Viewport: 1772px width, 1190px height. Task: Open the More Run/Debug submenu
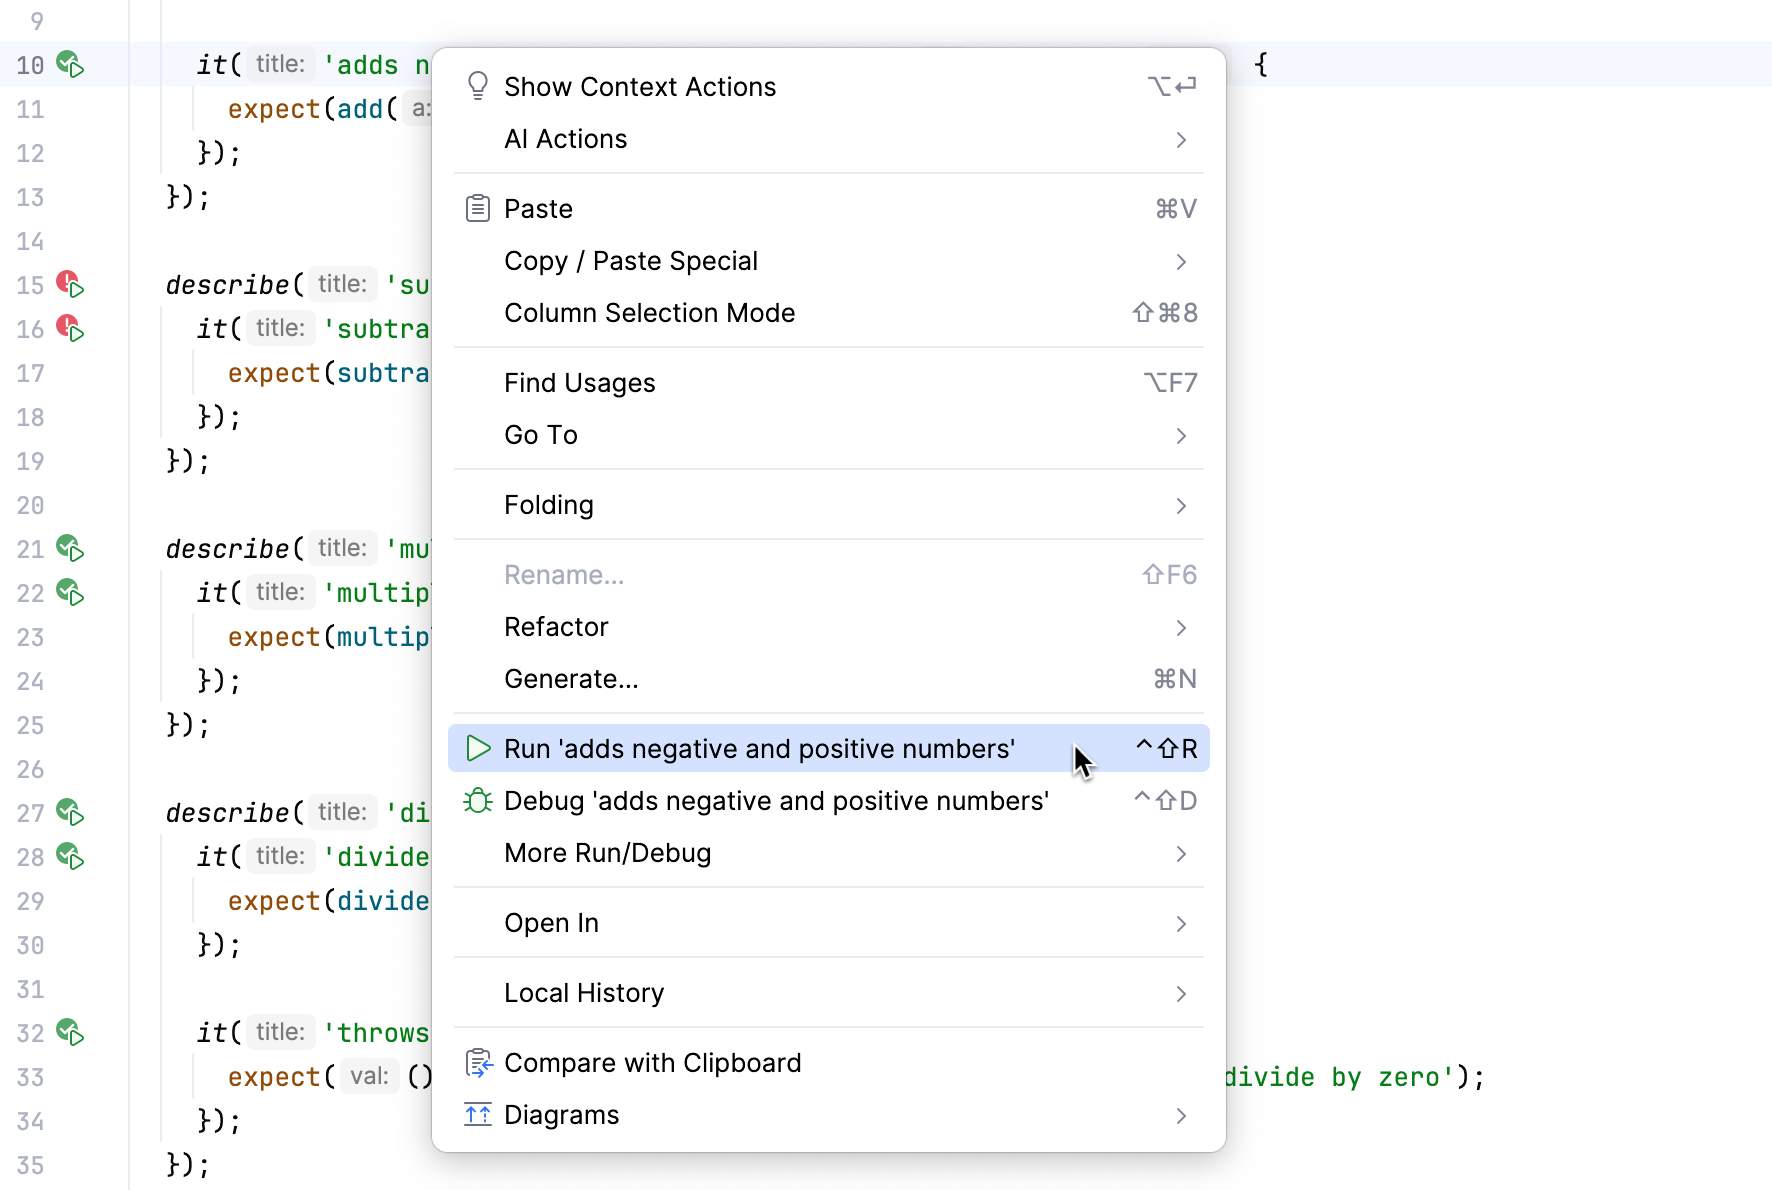[607, 852]
